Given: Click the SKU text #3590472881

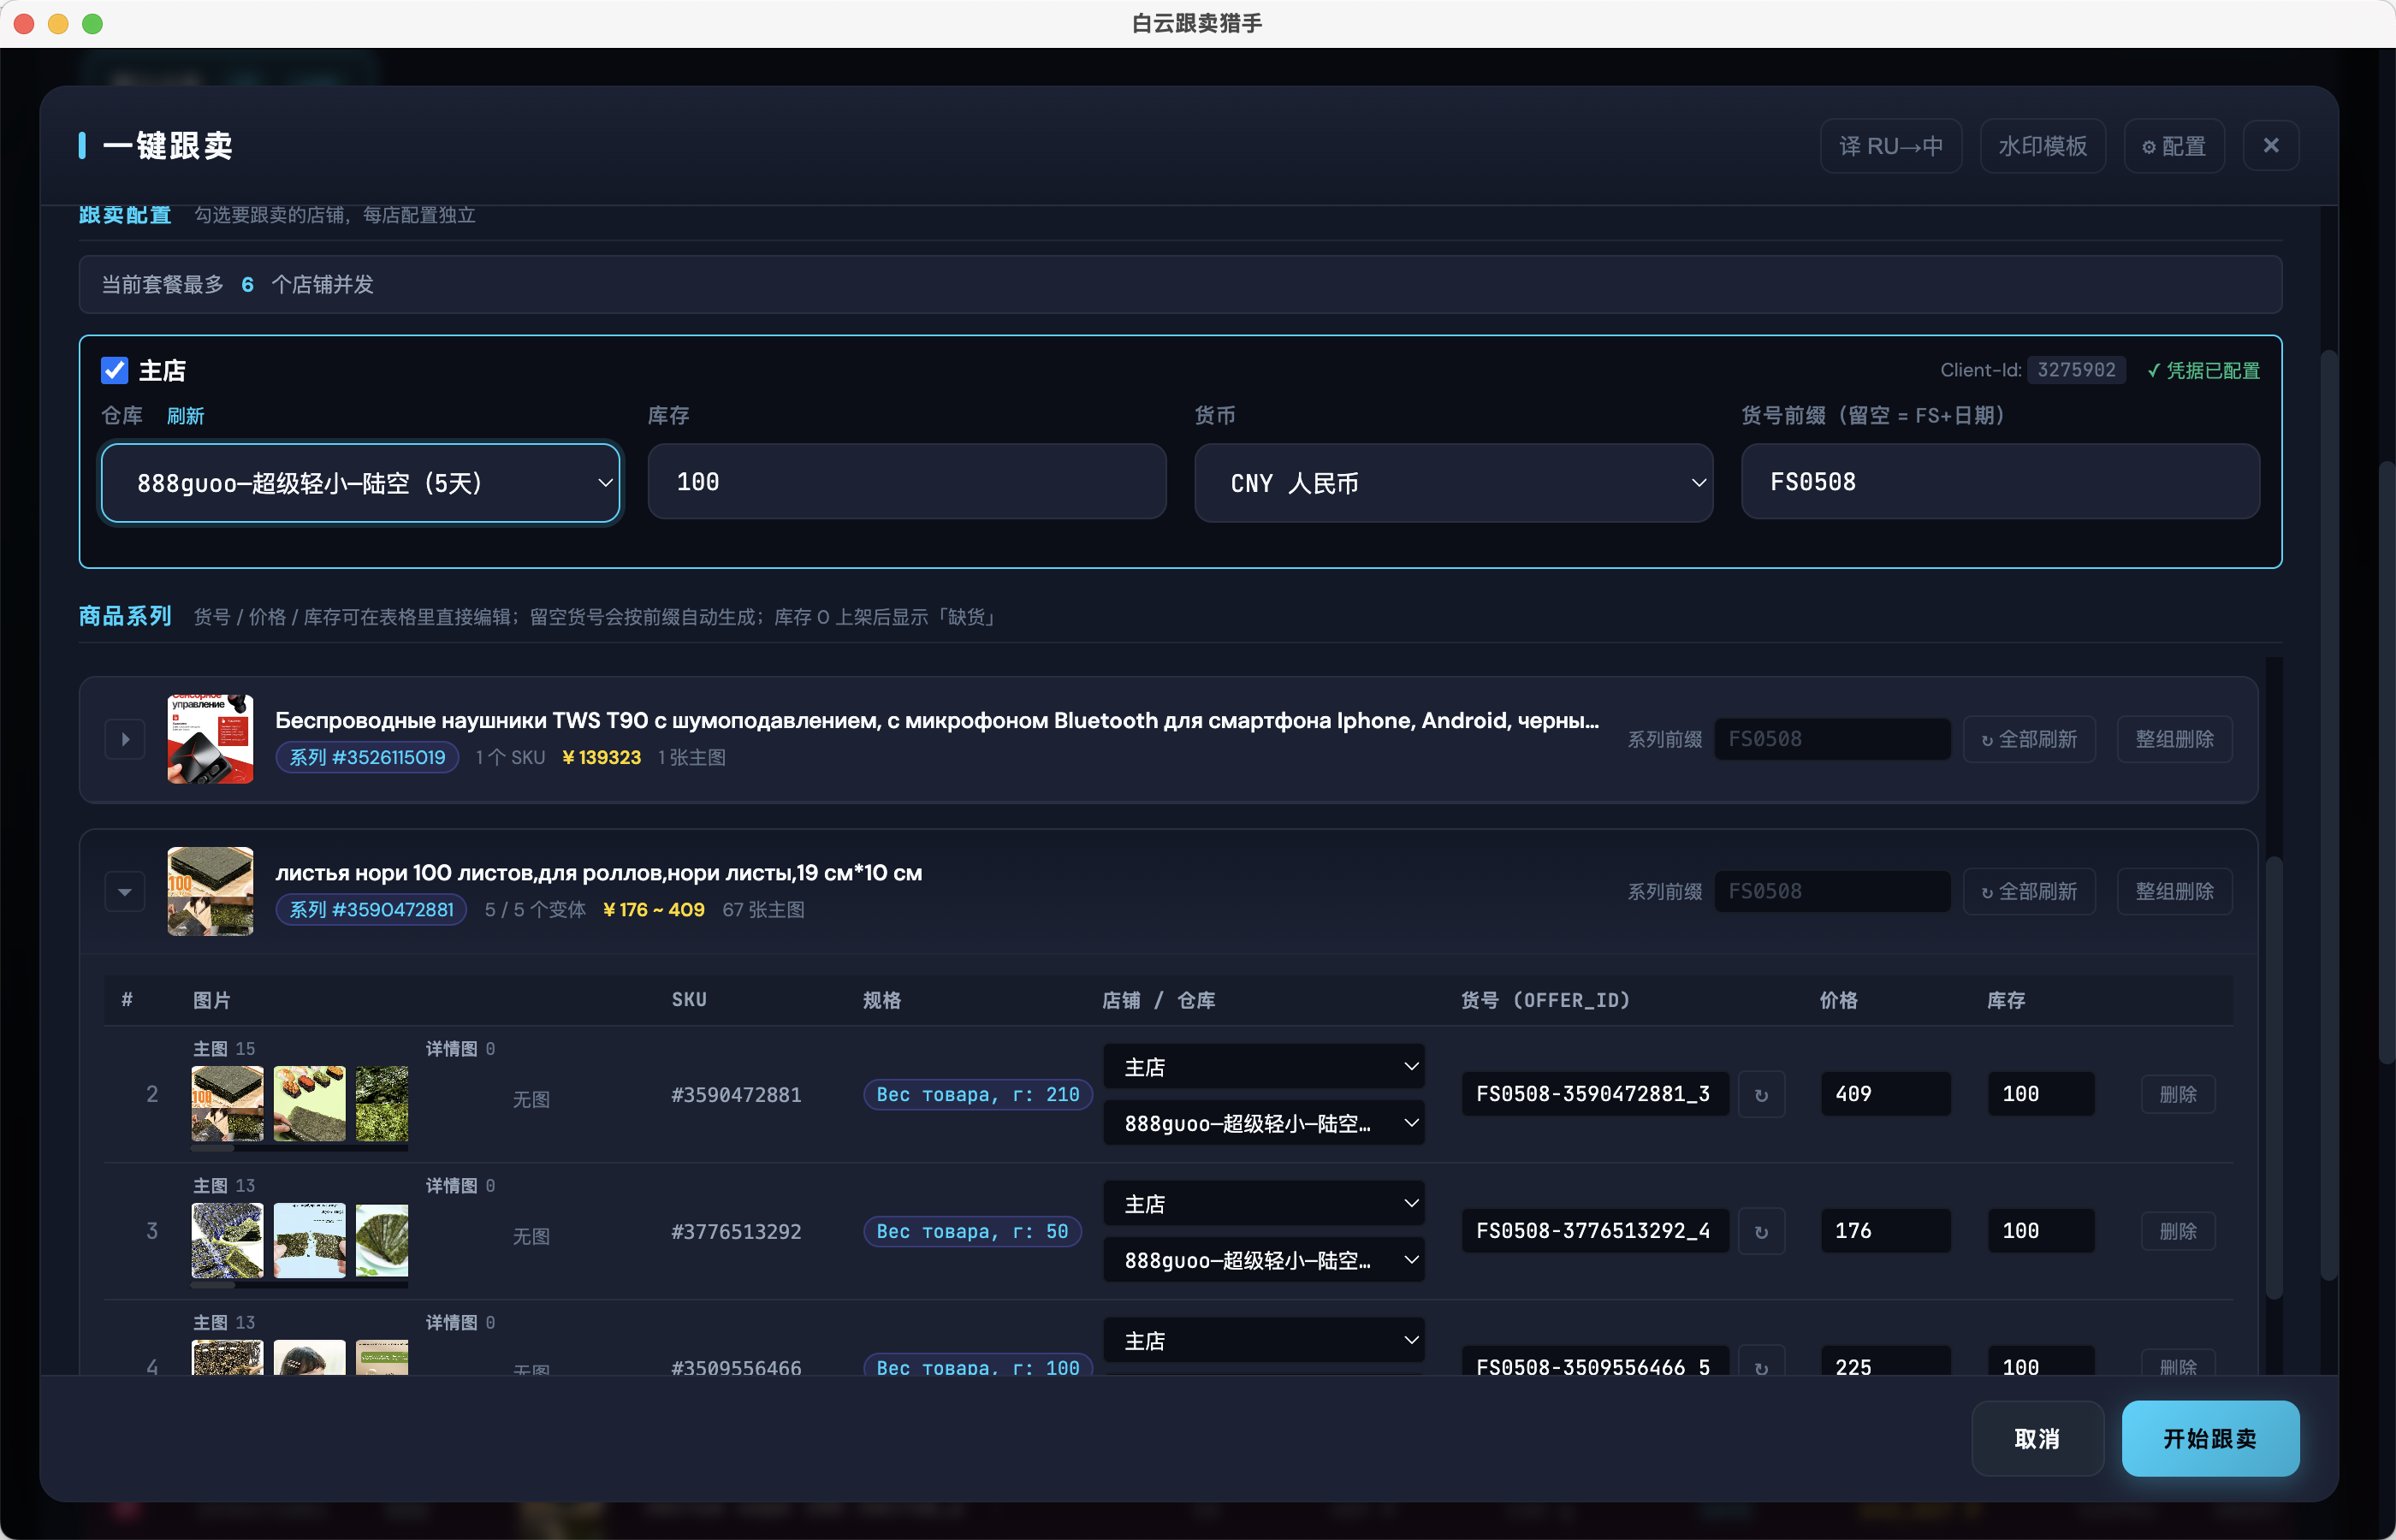Looking at the screenshot, I should 736,1095.
